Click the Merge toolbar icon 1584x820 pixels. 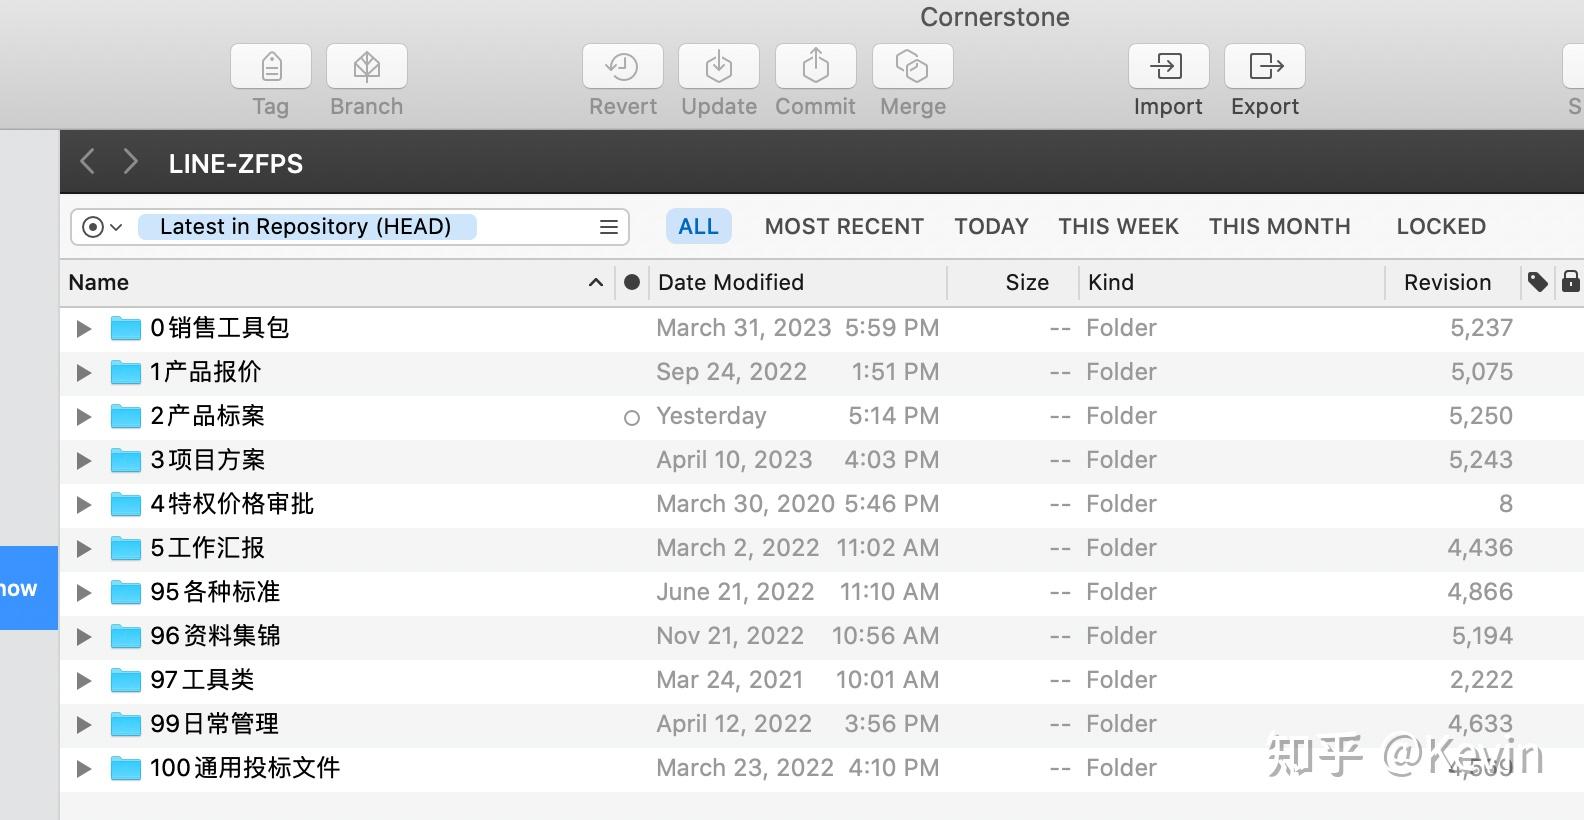[912, 67]
